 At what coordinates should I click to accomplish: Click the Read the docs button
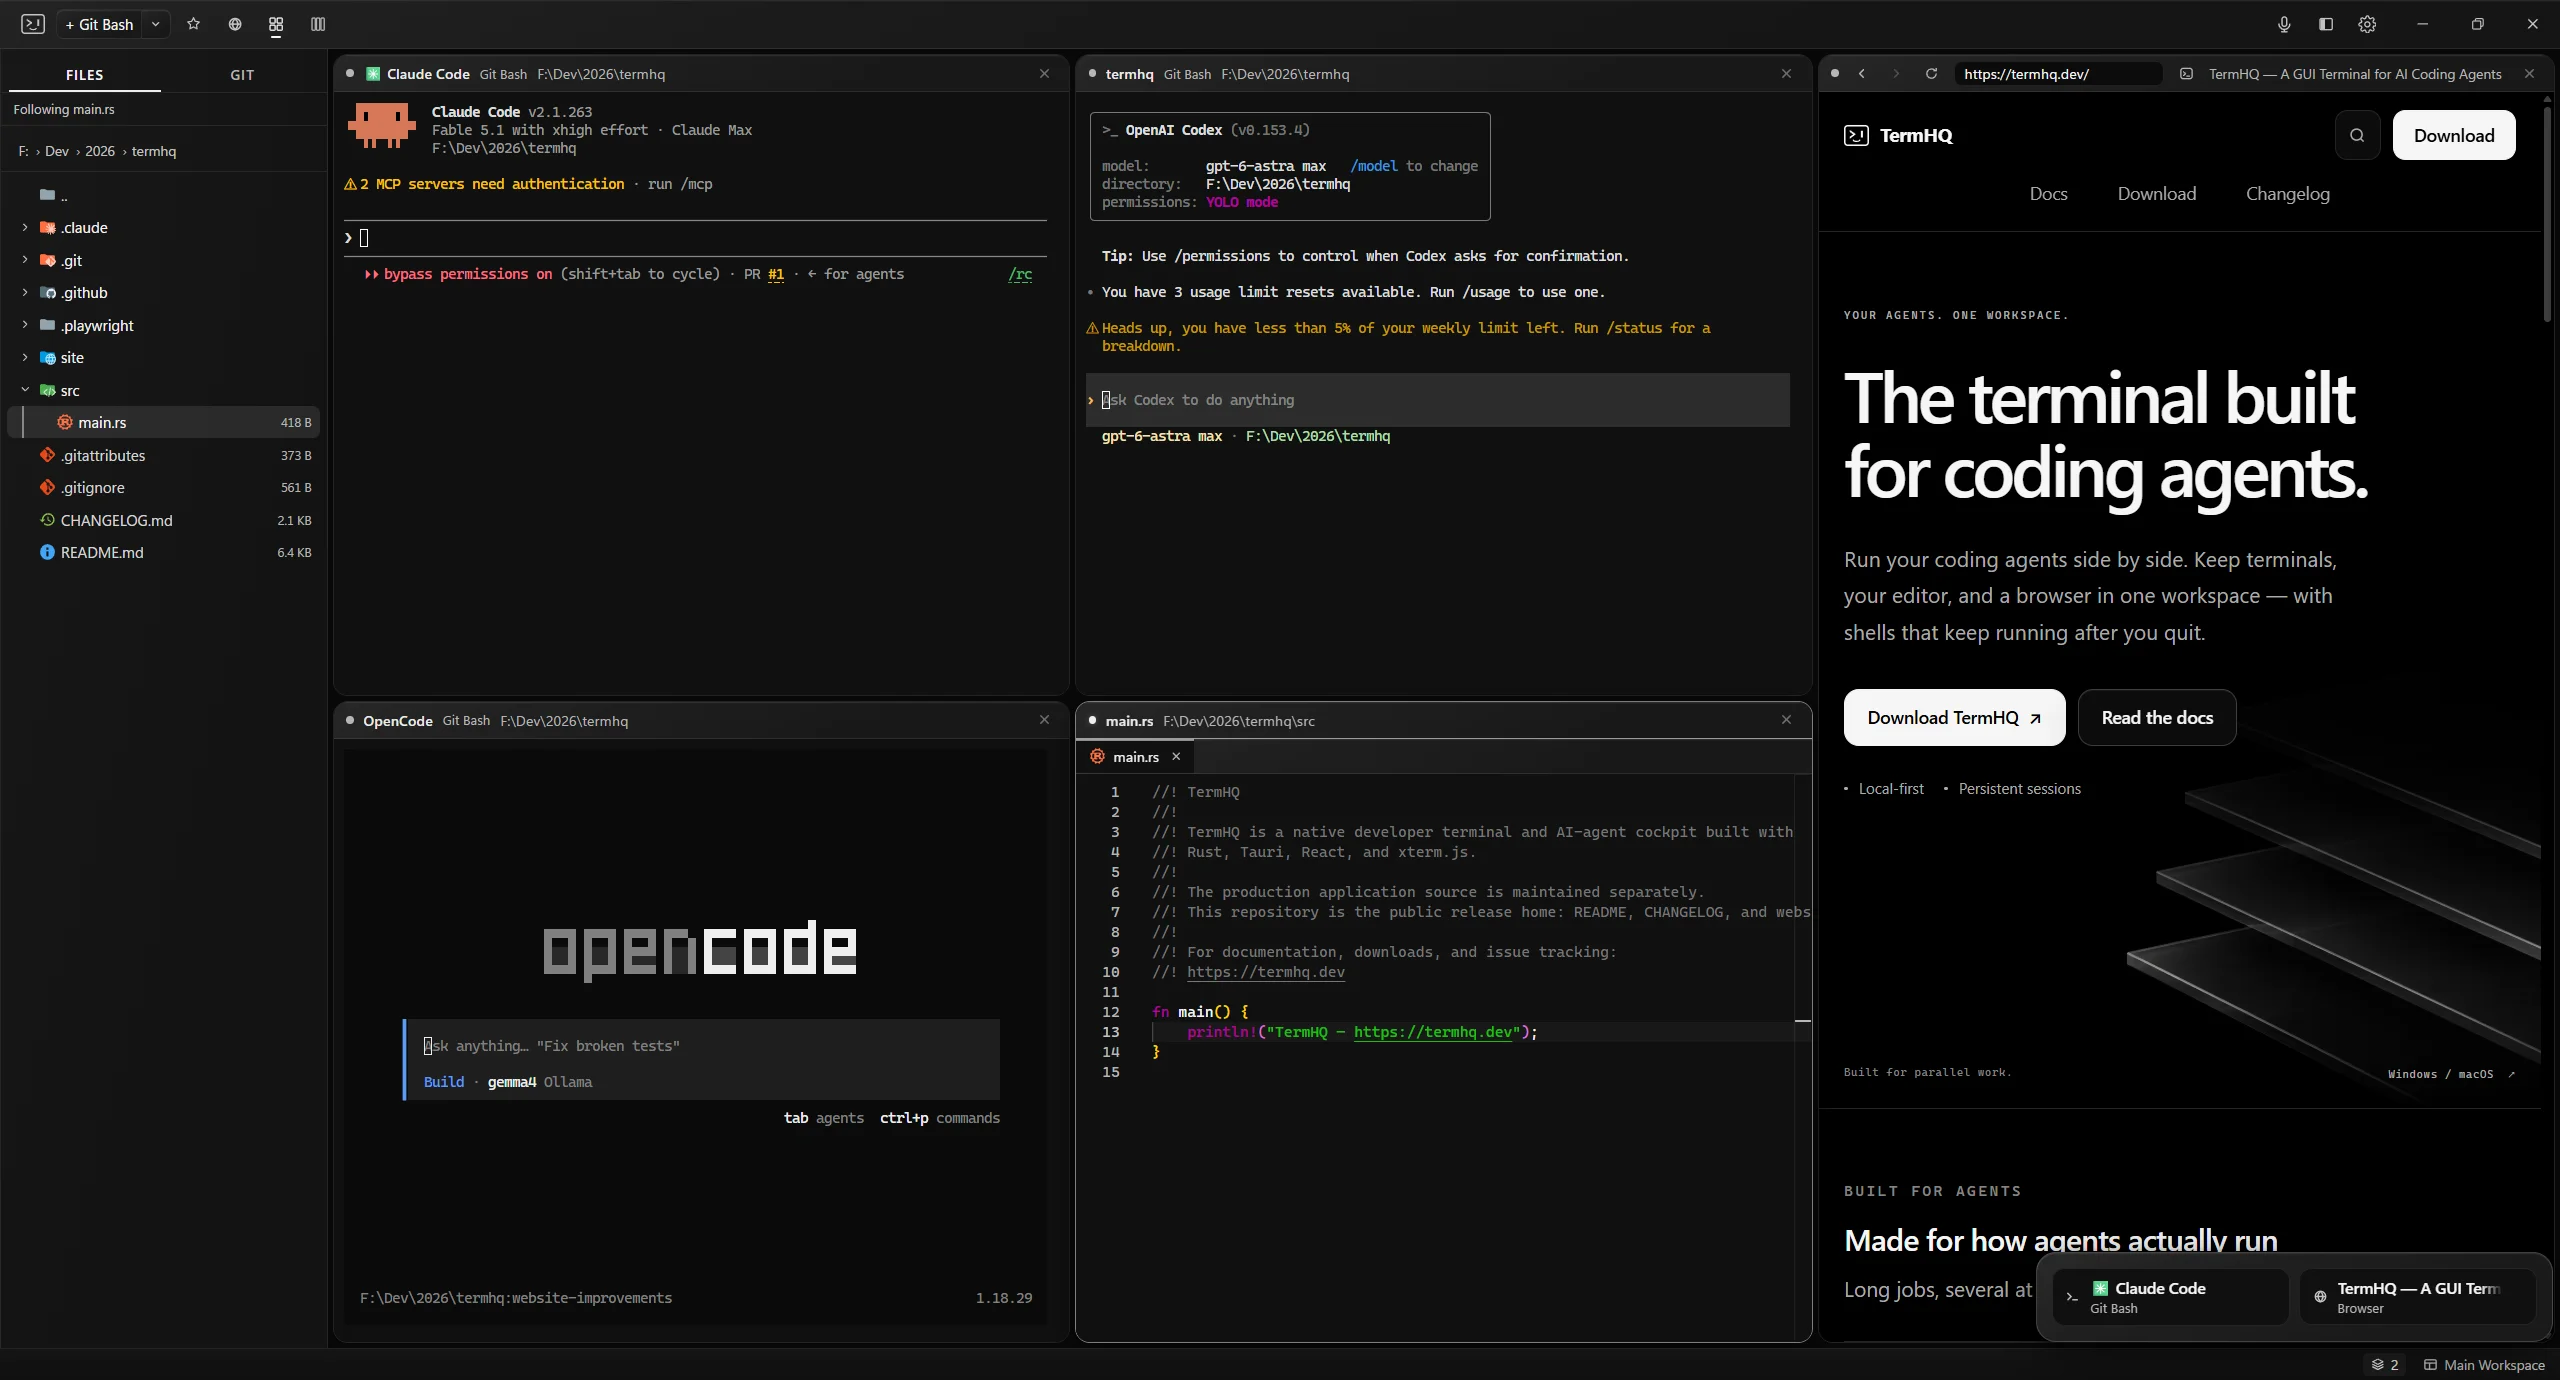pyautogui.click(x=2157, y=717)
